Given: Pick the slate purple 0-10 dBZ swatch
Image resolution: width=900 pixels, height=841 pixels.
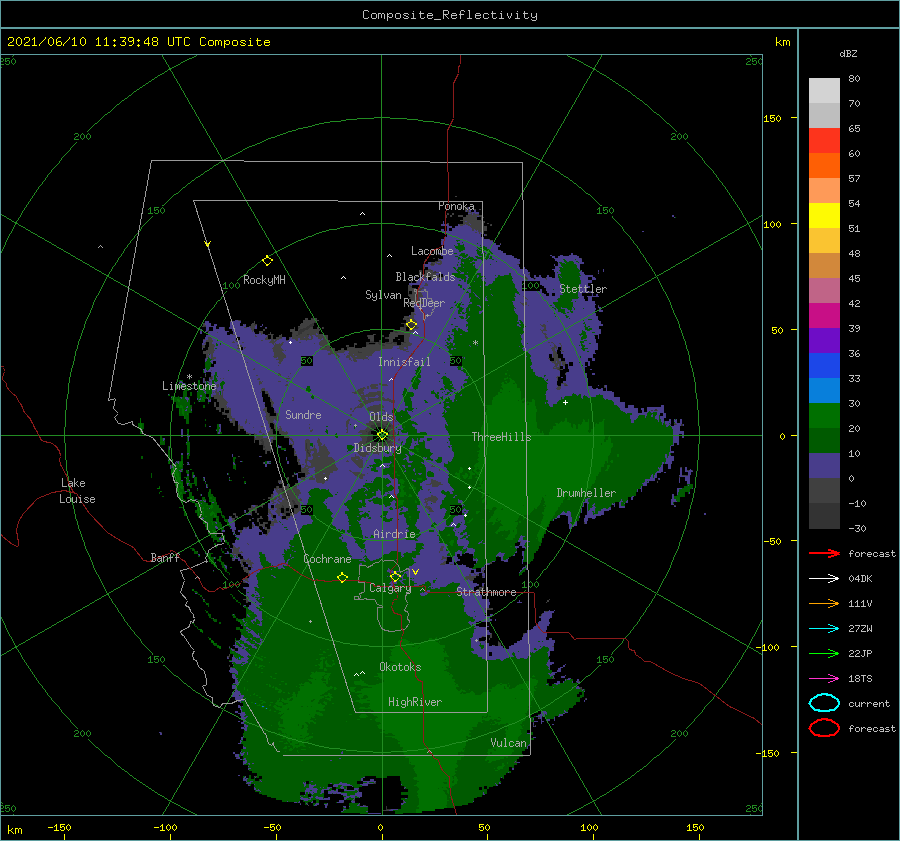Looking at the screenshot, I should [824, 466].
